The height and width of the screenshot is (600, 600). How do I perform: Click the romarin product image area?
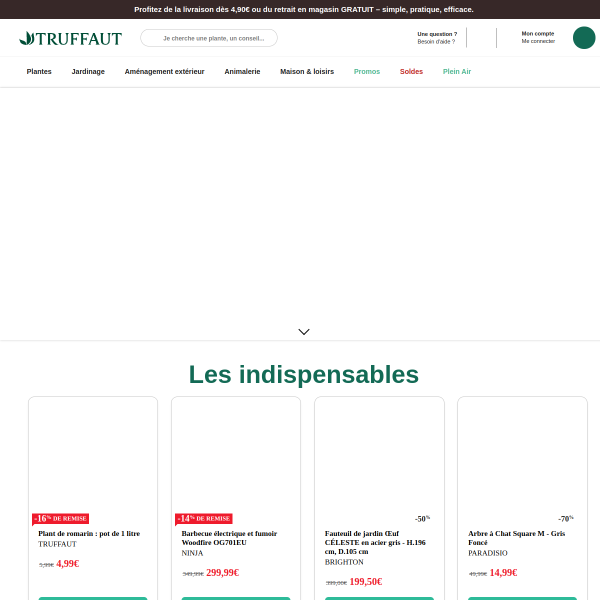pos(93,455)
